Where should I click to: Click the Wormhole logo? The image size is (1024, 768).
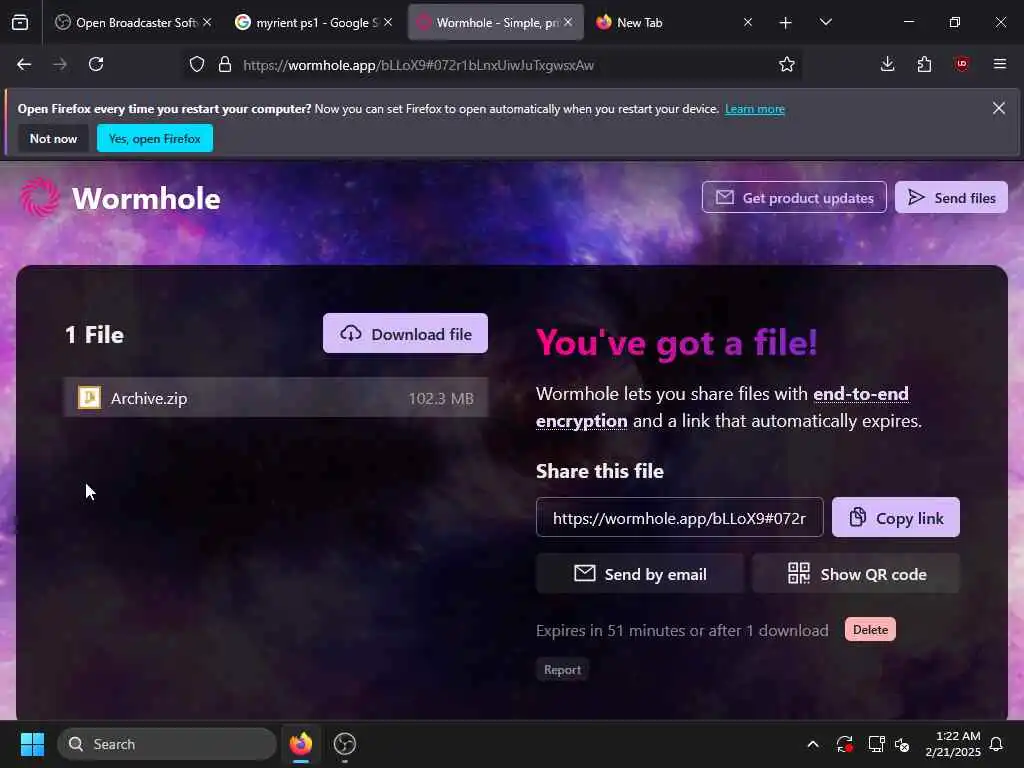[x=120, y=198]
